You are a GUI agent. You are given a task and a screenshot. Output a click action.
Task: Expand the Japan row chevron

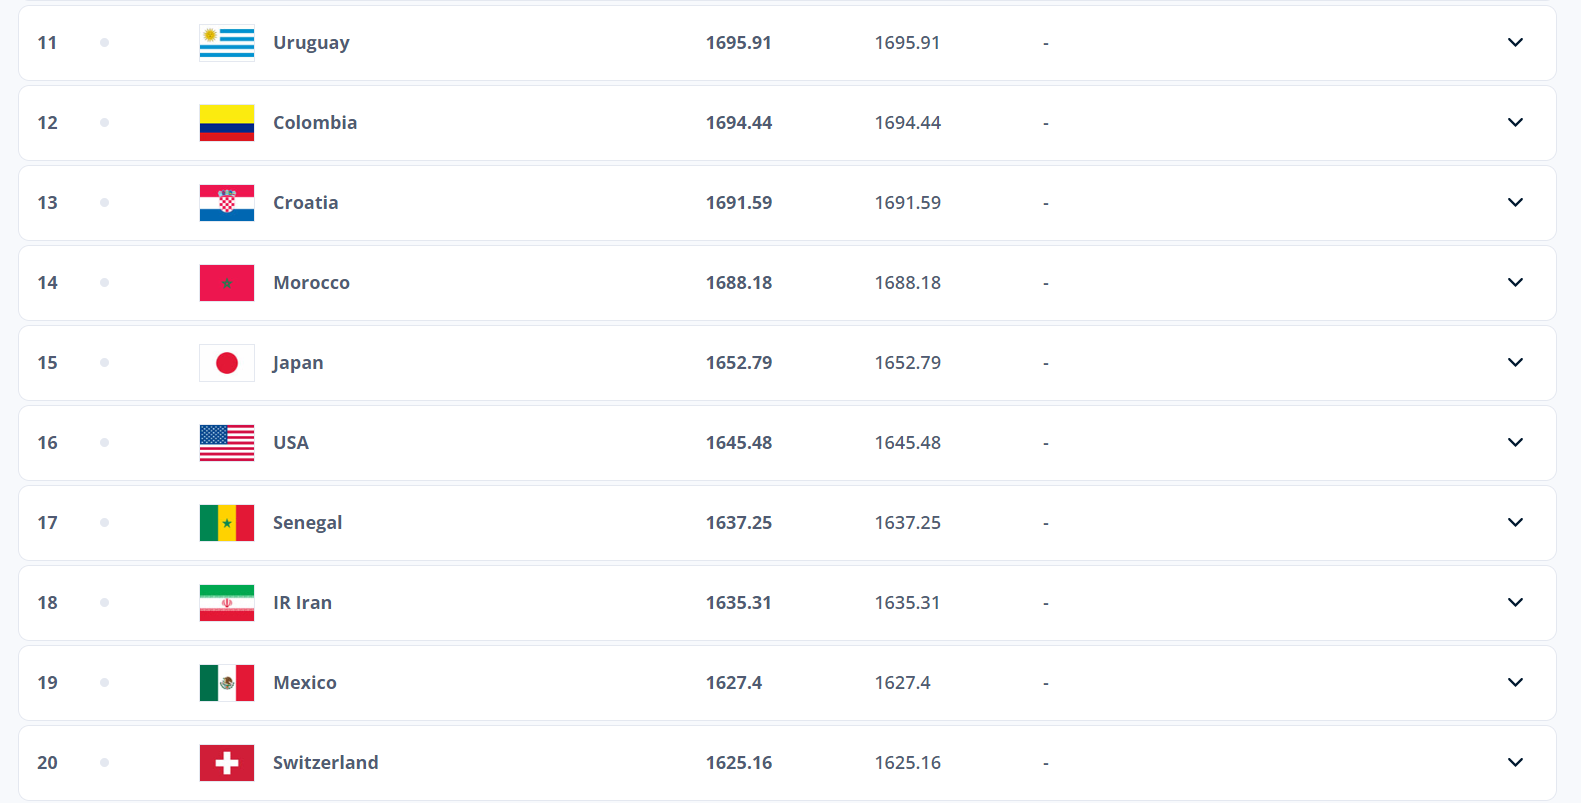click(x=1515, y=363)
